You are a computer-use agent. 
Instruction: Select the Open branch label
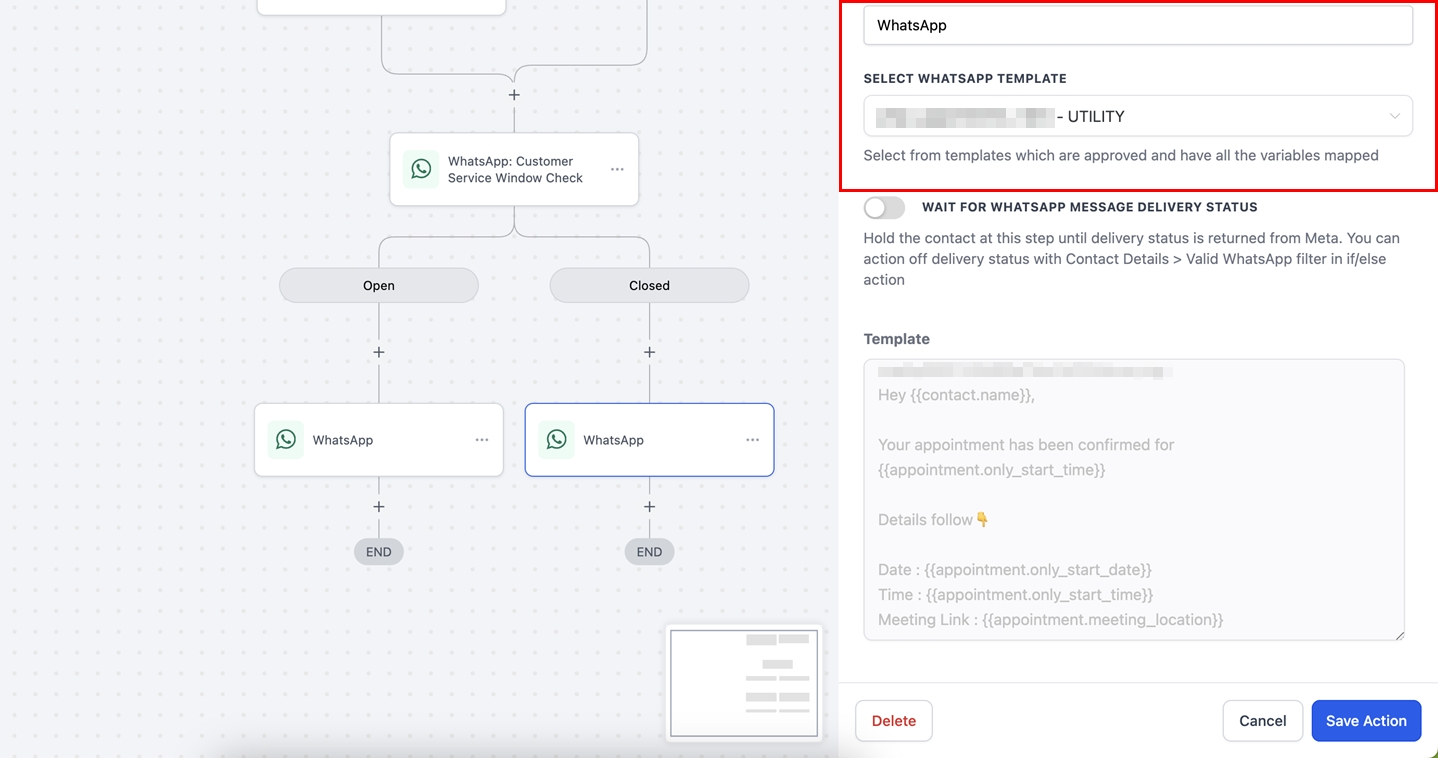tap(379, 285)
